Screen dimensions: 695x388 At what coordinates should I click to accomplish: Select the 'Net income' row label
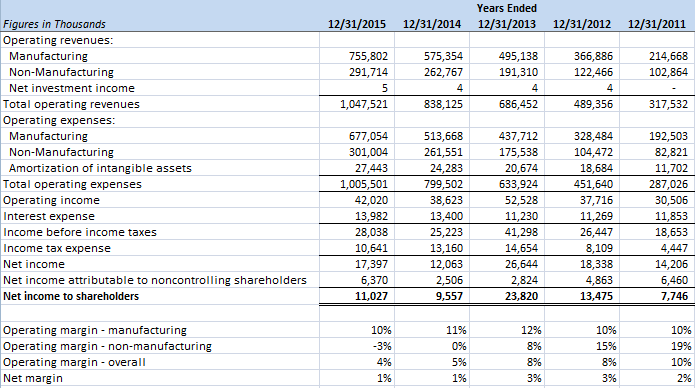coord(34,264)
